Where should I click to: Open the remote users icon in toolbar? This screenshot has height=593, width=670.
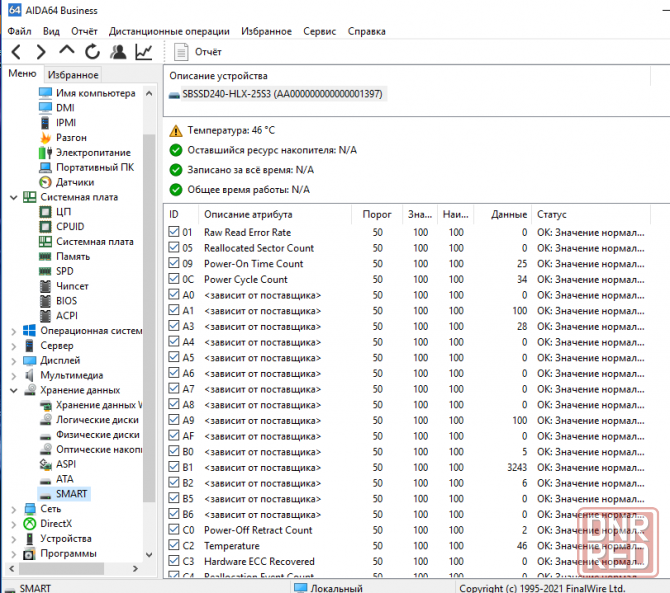[118, 51]
